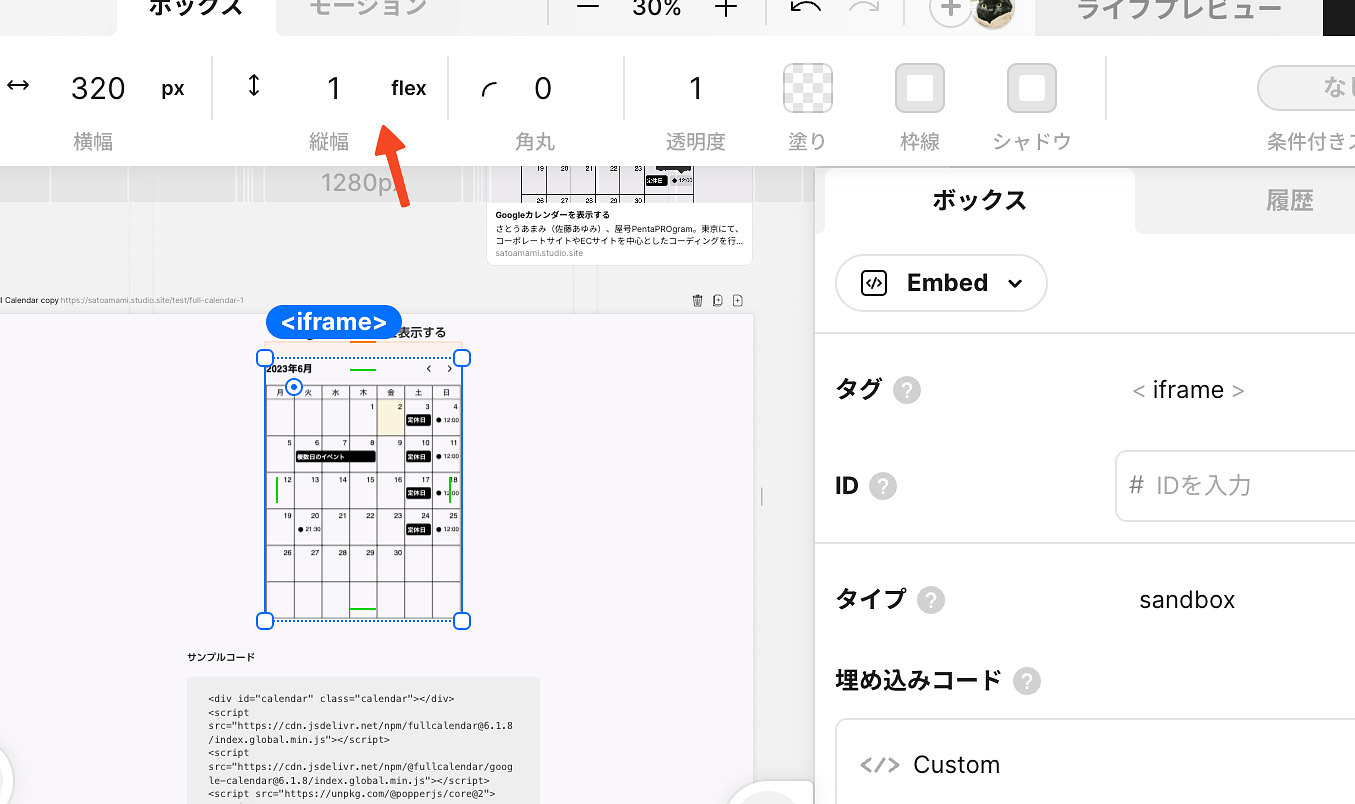Open the 枠線 border swatch
The image size is (1355, 804).
coord(920,88)
